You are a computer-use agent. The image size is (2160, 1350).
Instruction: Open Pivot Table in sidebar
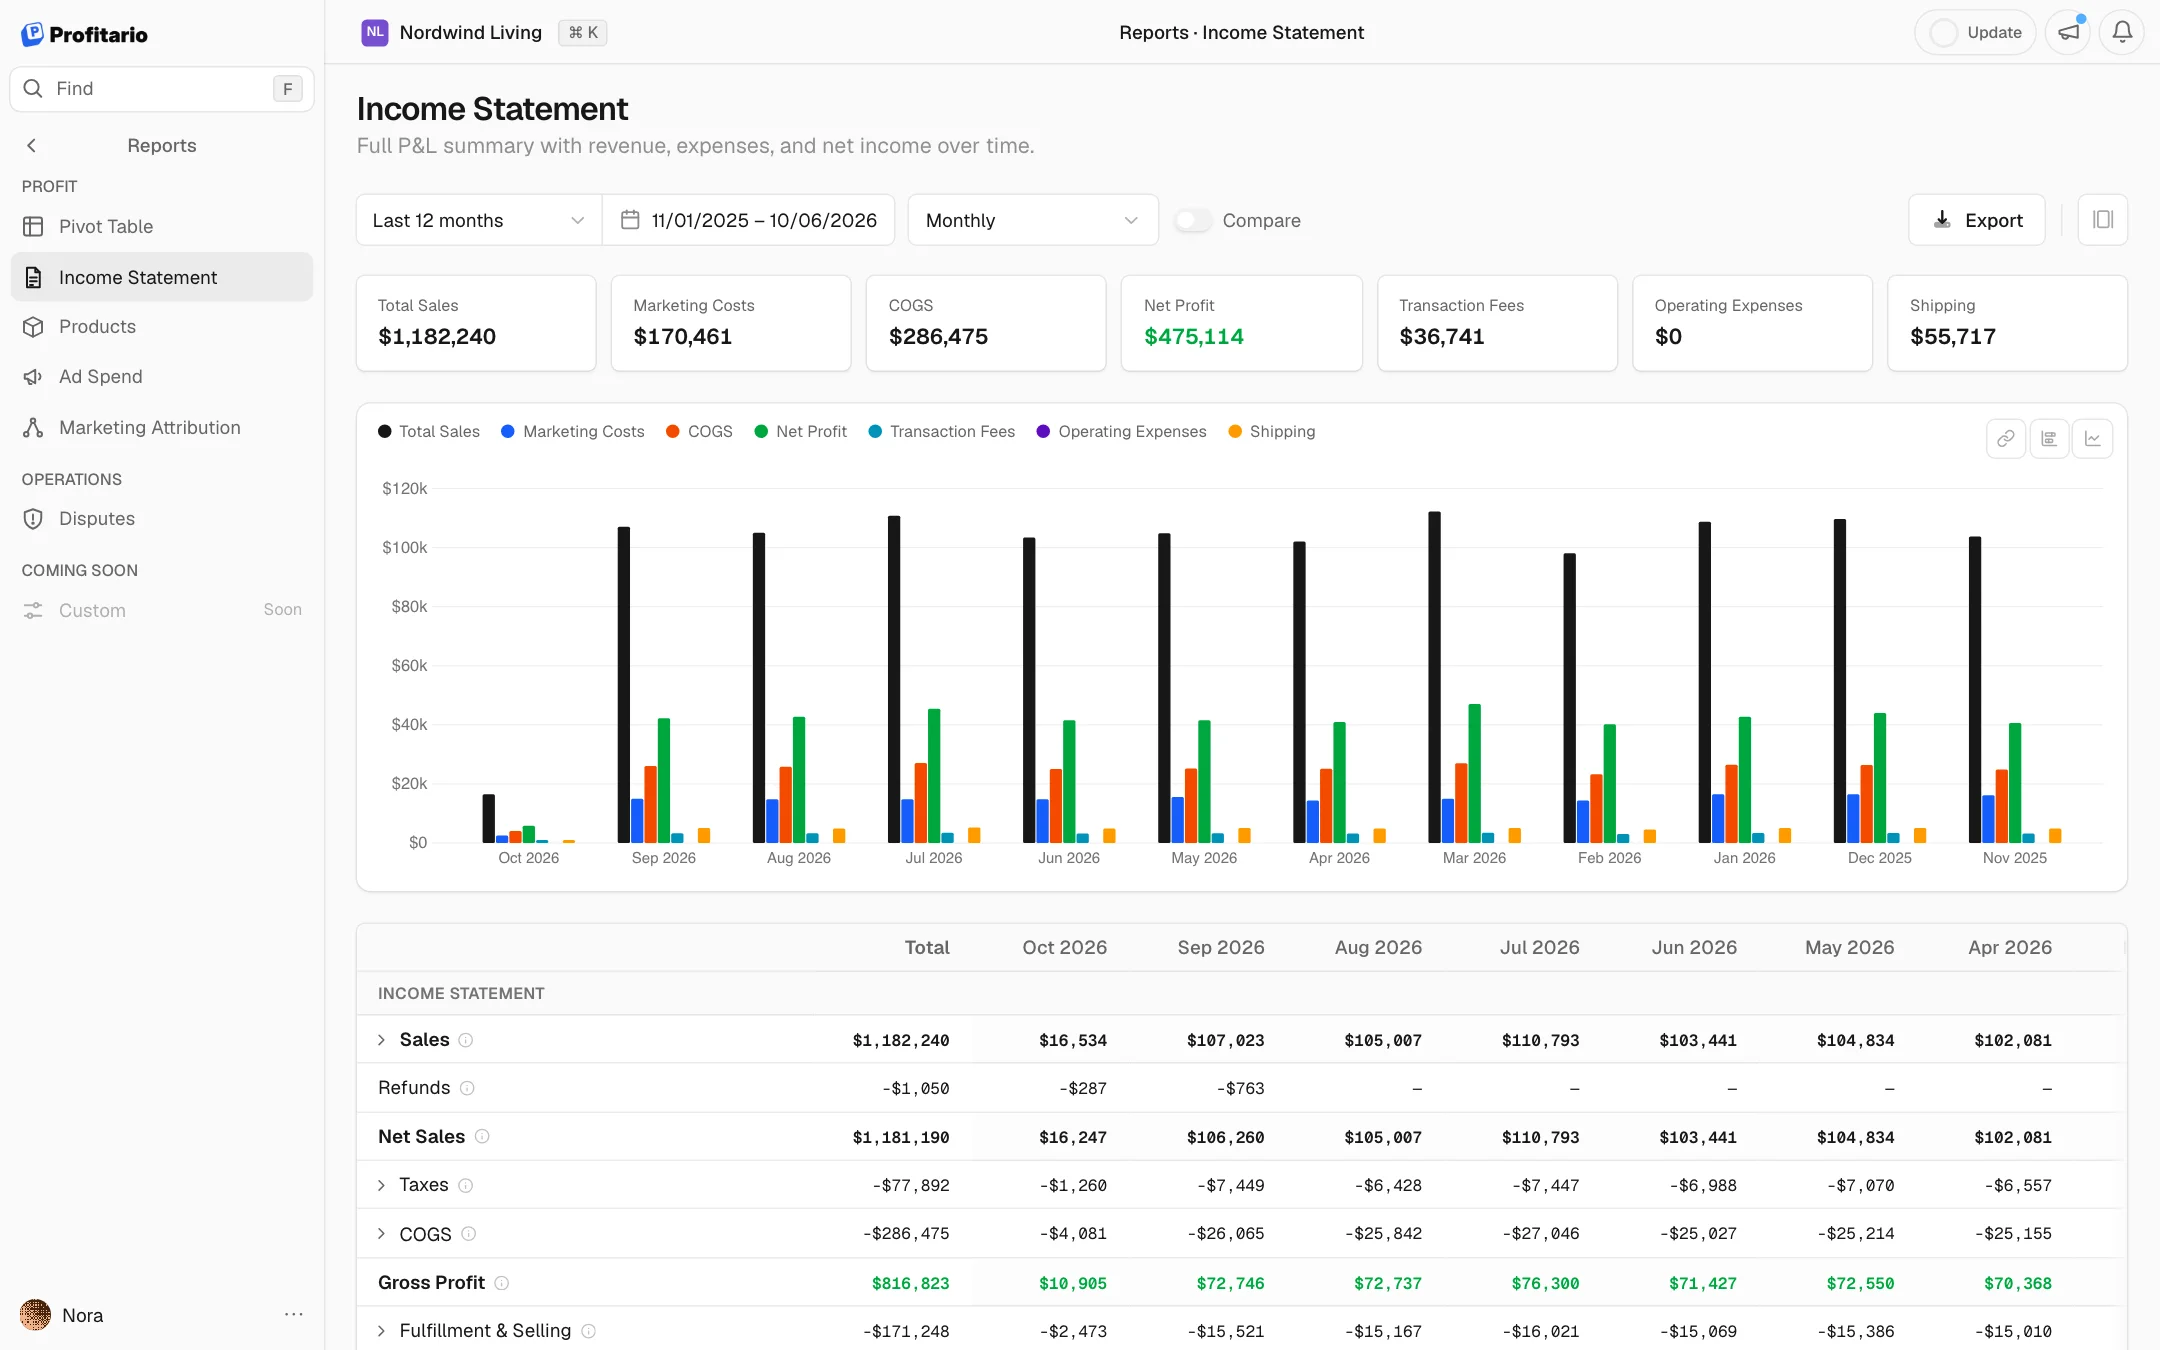click(162, 227)
